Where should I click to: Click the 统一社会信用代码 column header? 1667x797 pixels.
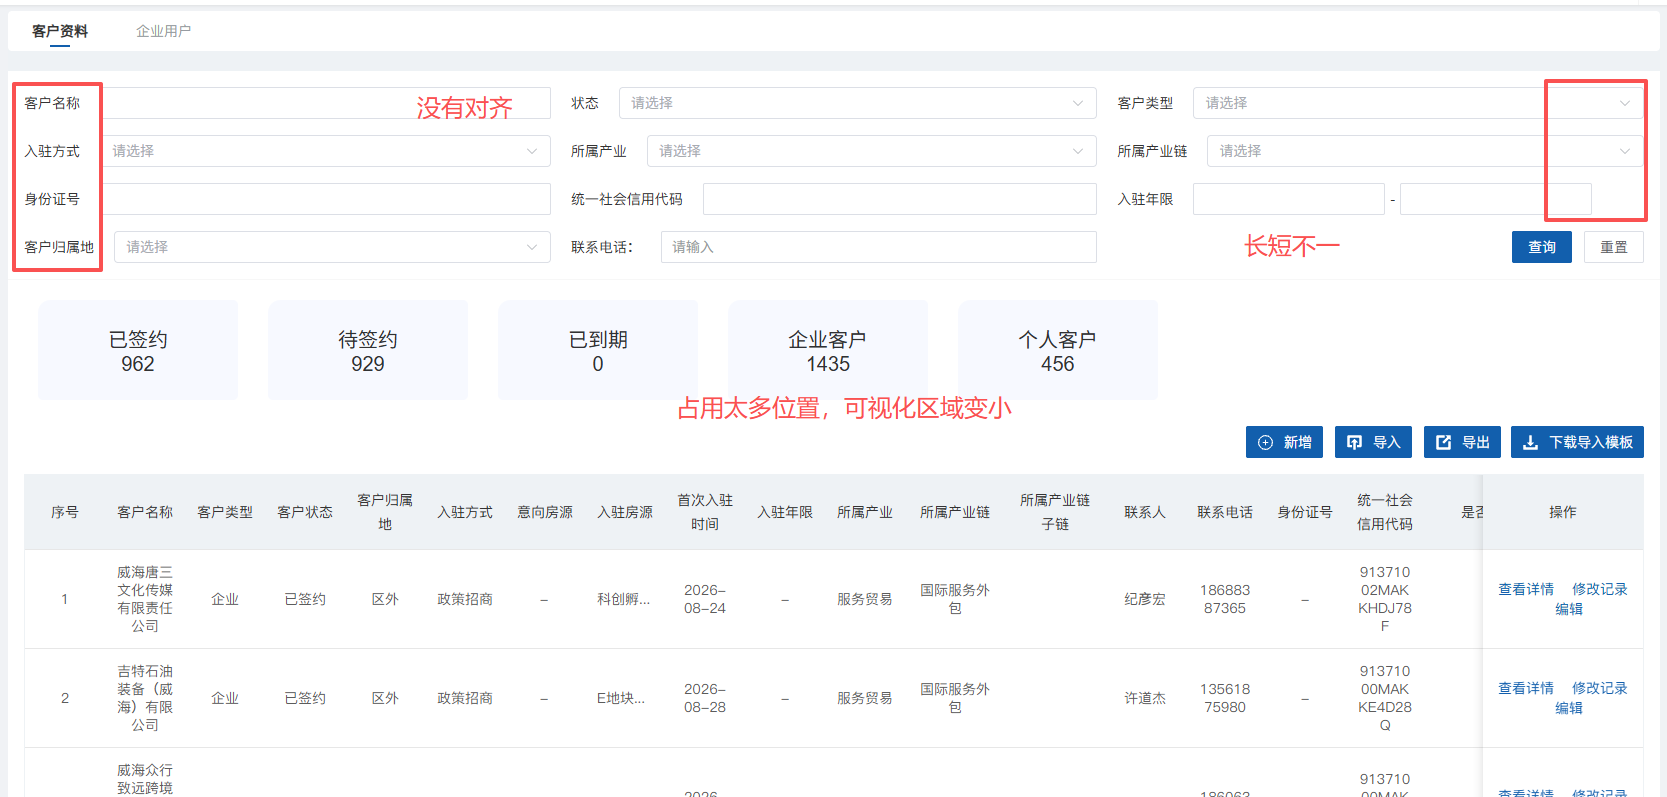pyautogui.click(x=1385, y=512)
